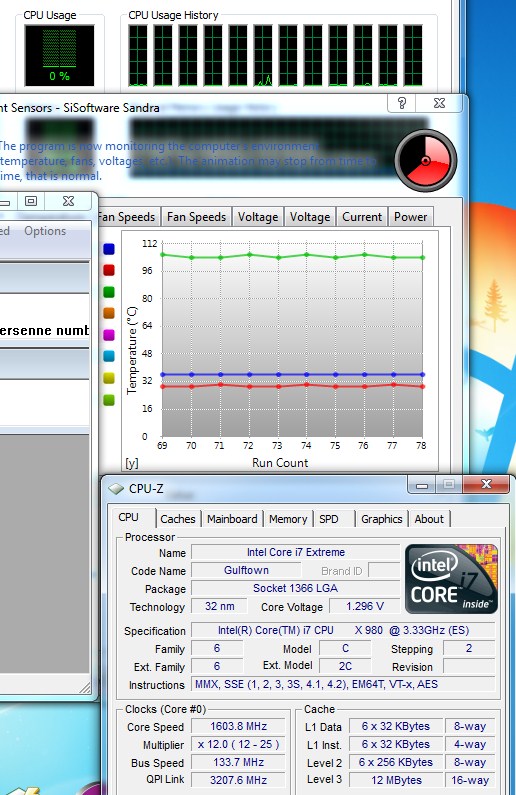The height and width of the screenshot is (795, 516).
Task: Open the Caches tab in CPU-Z
Action: tap(177, 519)
